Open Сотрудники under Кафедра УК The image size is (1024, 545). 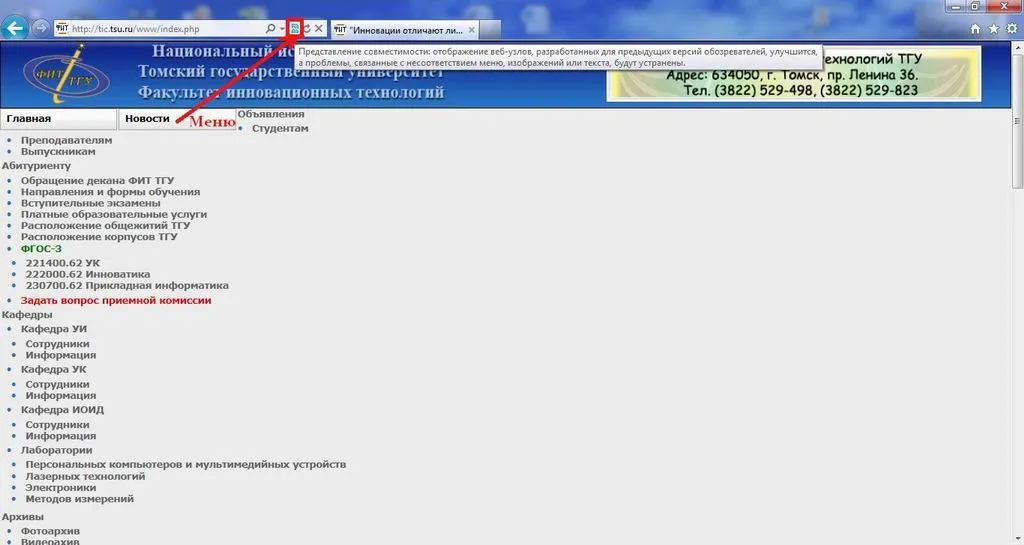(57, 384)
